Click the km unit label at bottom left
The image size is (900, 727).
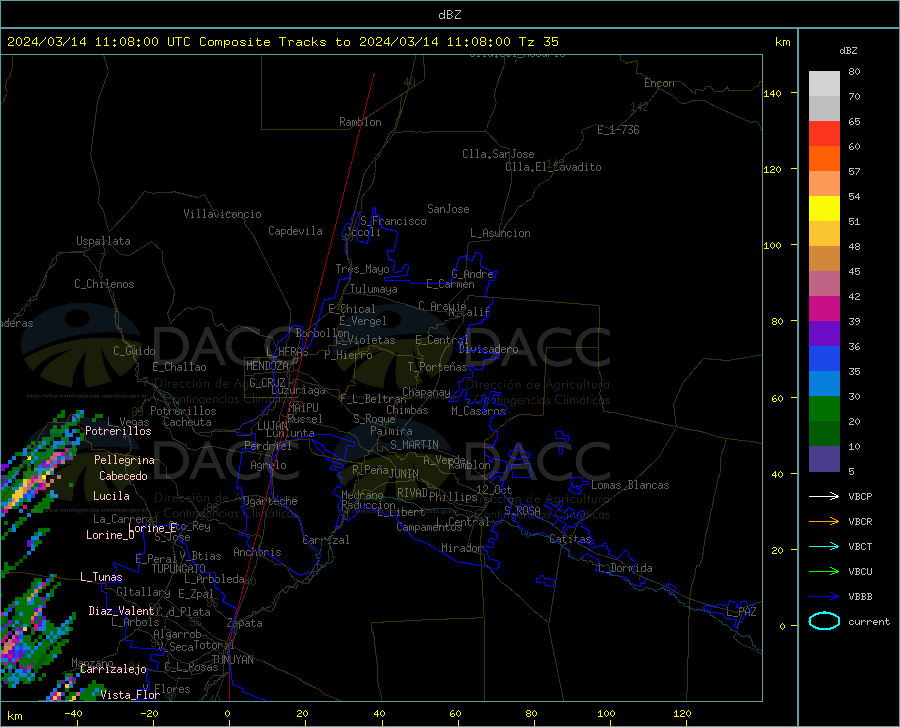pos(14,716)
